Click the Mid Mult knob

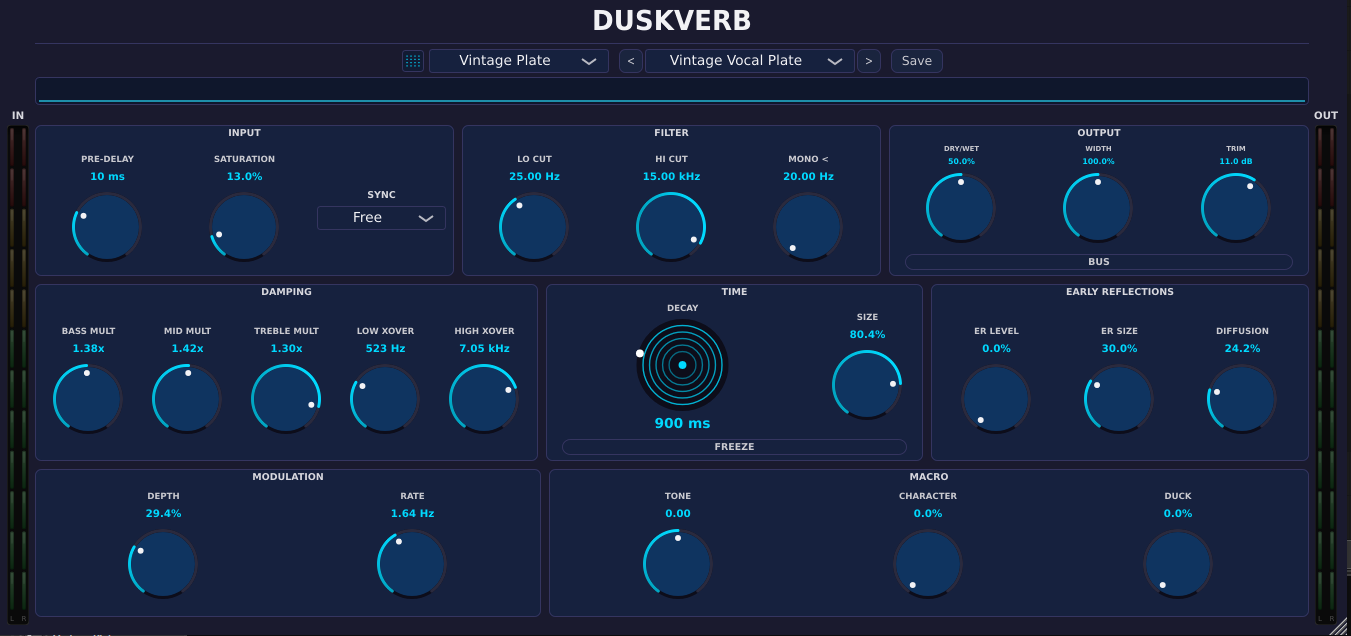coord(187,398)
